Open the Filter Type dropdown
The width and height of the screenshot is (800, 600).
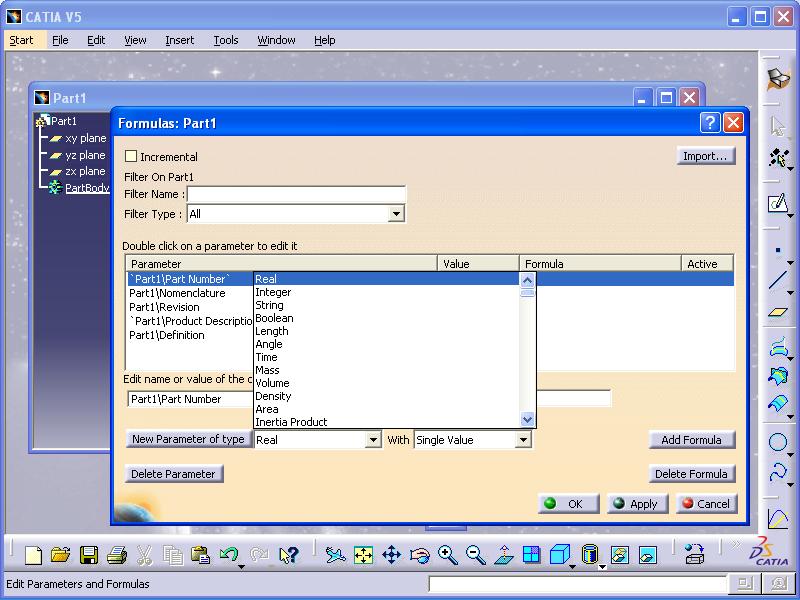(x=396, y=214)
